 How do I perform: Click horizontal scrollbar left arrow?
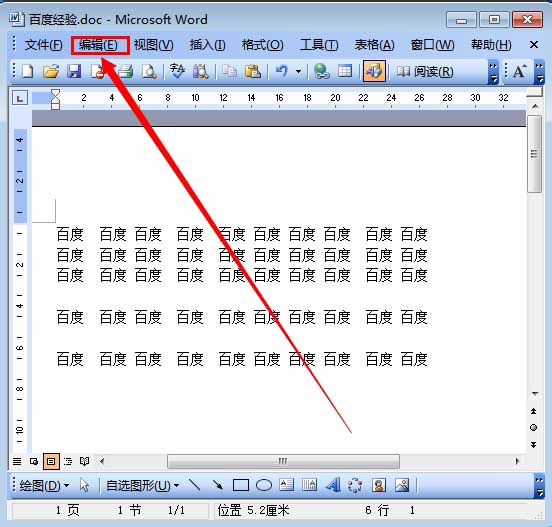[x=102, y=461]
